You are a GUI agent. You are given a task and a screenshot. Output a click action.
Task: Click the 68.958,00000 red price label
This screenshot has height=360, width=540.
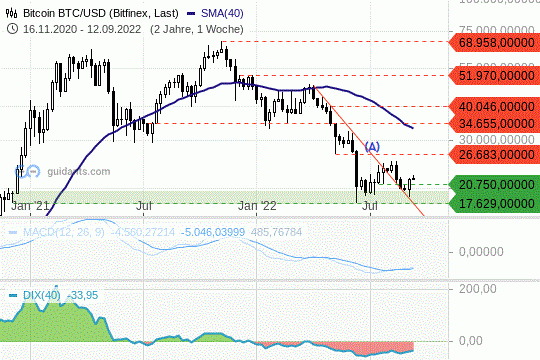point(496,43)
